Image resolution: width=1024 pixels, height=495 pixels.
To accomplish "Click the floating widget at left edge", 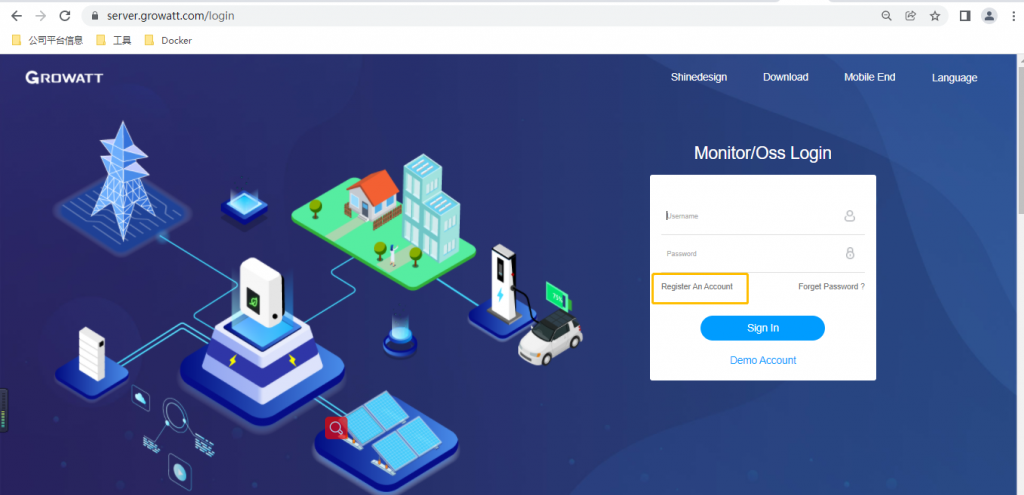I will point(4,410).
